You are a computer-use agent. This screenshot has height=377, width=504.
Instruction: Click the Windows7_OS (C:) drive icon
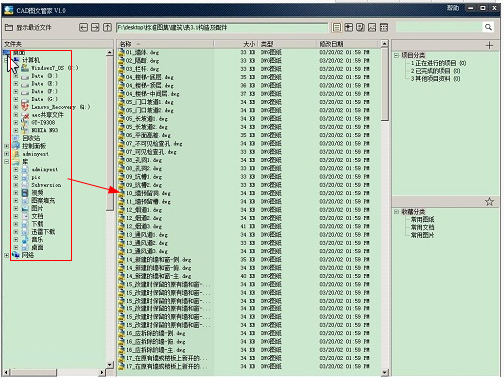pyautogui.click(x=25, y=68)
